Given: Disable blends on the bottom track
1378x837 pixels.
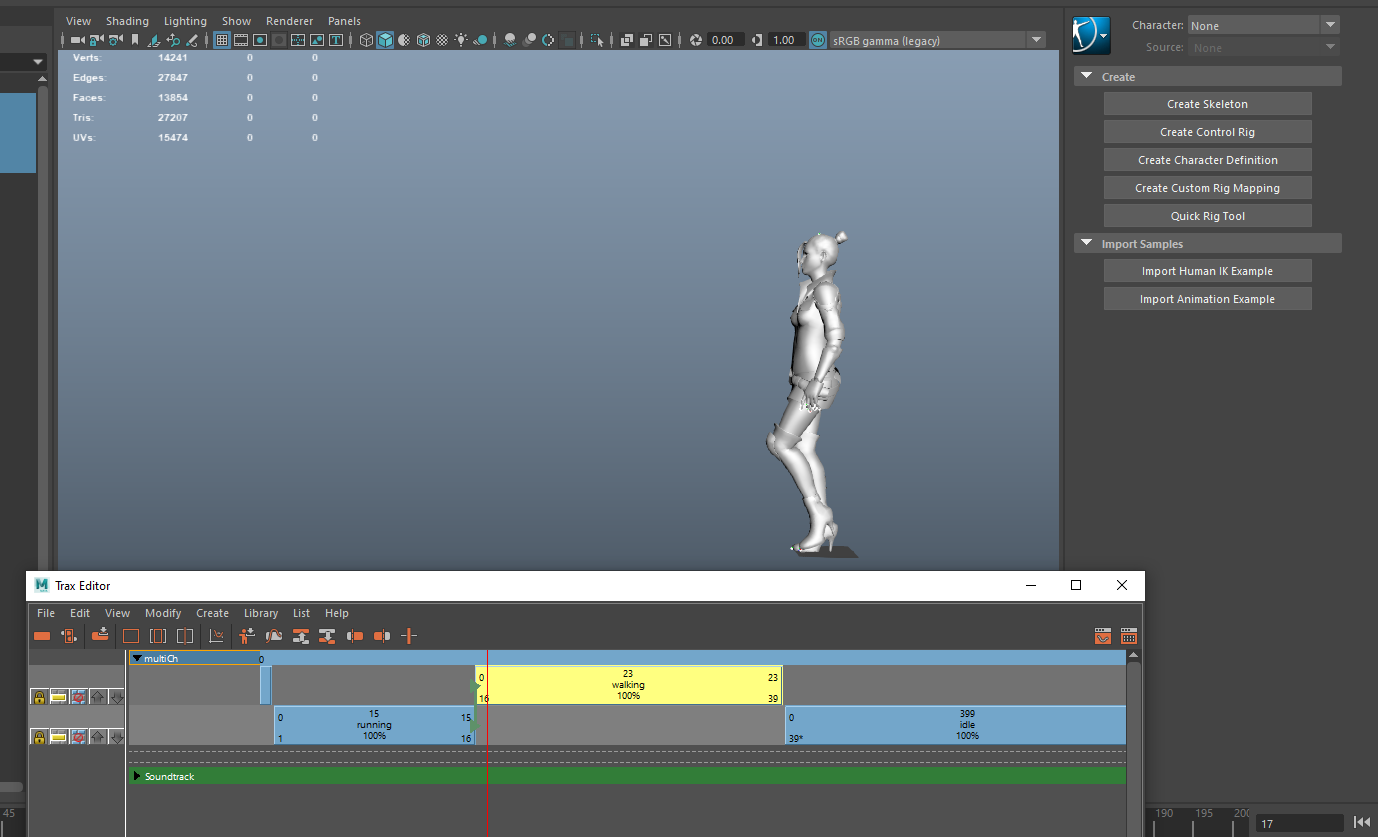Looking at the screenshot, I should 78,737.
